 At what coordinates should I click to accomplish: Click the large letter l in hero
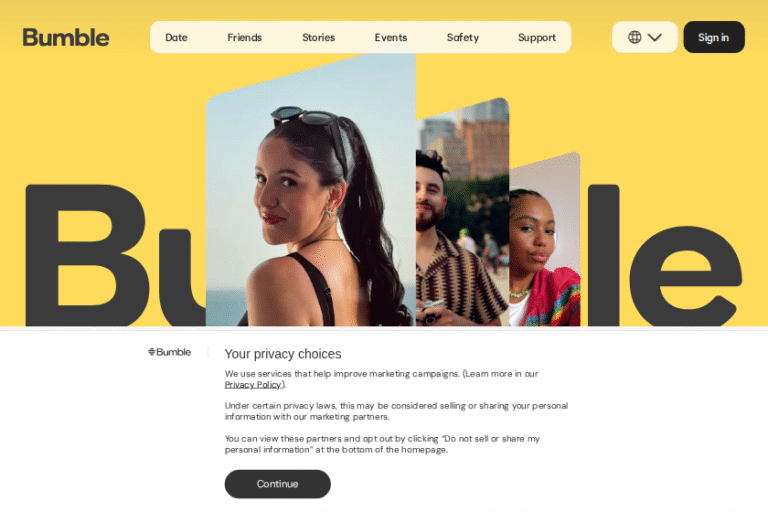[x=603, y=255]
